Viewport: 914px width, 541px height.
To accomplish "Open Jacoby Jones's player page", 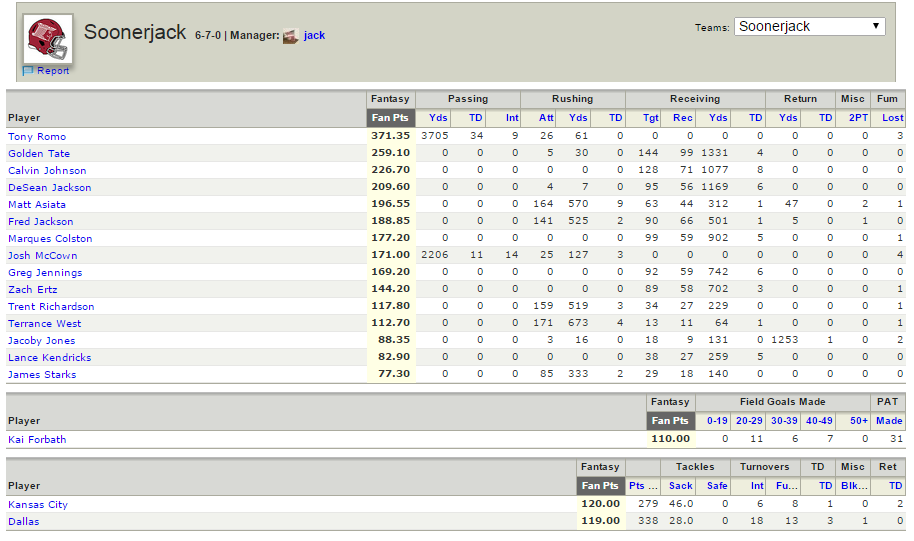I will 41,340.
